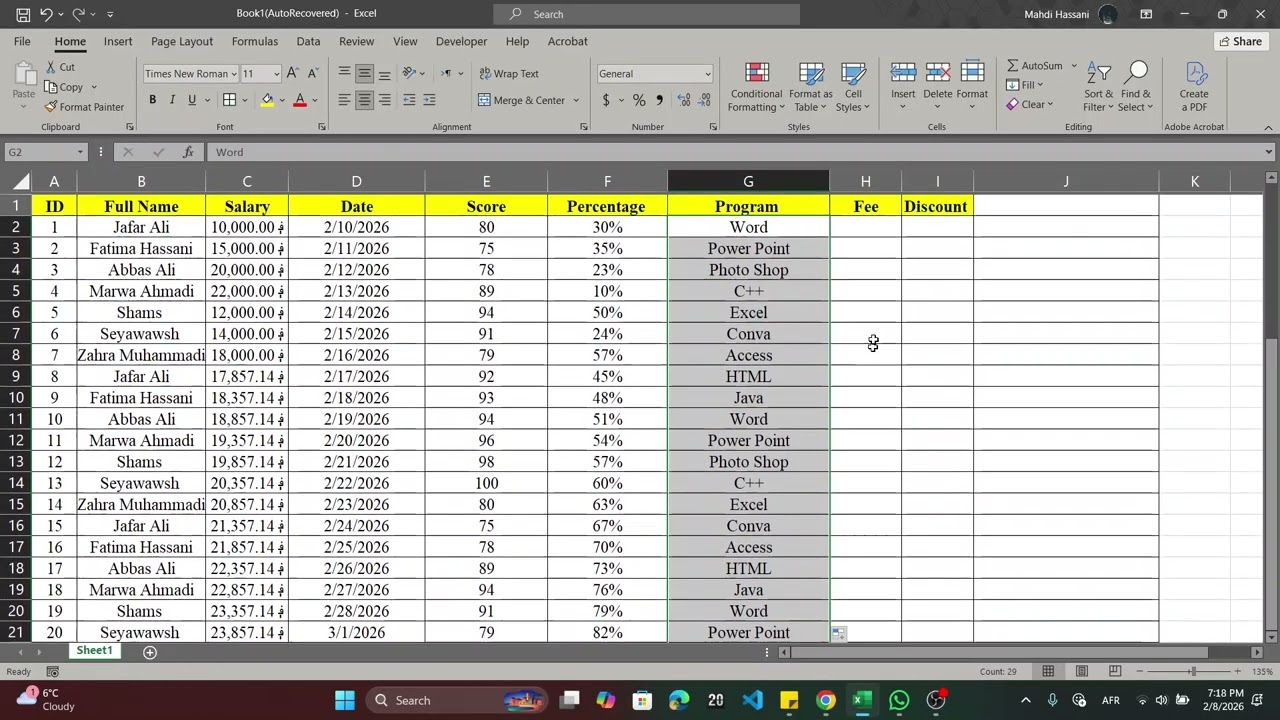Switch to the Page Layout tab
The image size is (1280, 720).
click(x=182, y=41)
